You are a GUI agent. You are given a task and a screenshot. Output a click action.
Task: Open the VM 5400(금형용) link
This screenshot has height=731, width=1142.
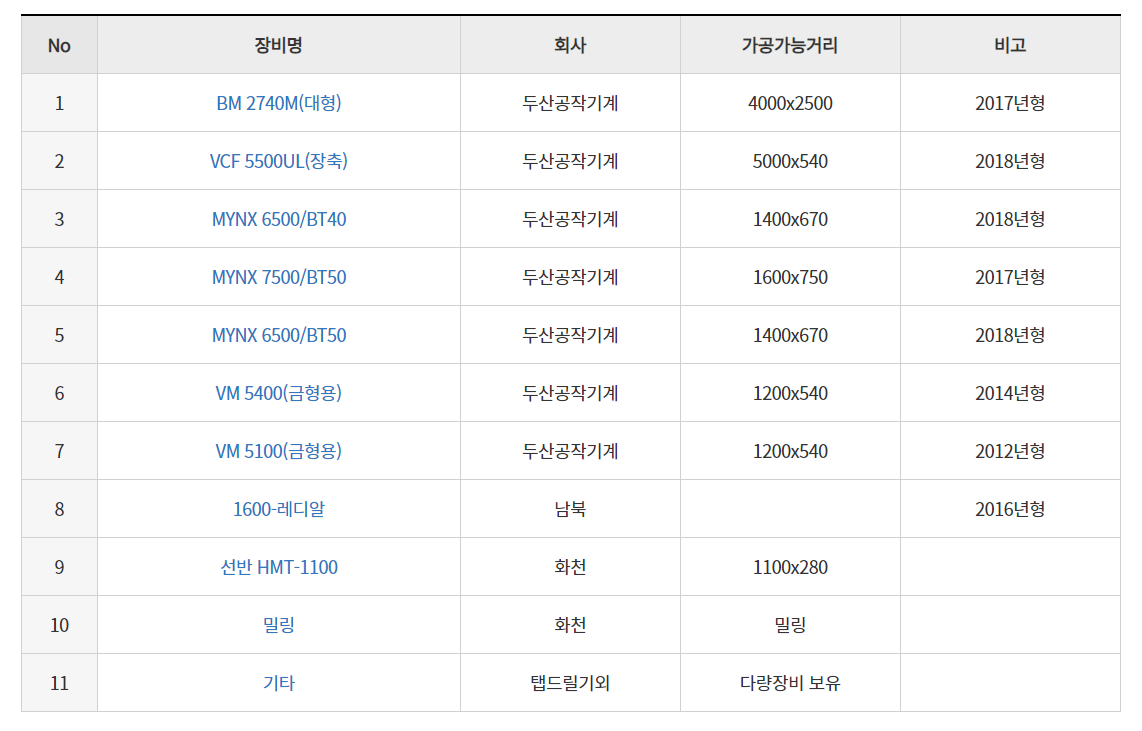279,393
